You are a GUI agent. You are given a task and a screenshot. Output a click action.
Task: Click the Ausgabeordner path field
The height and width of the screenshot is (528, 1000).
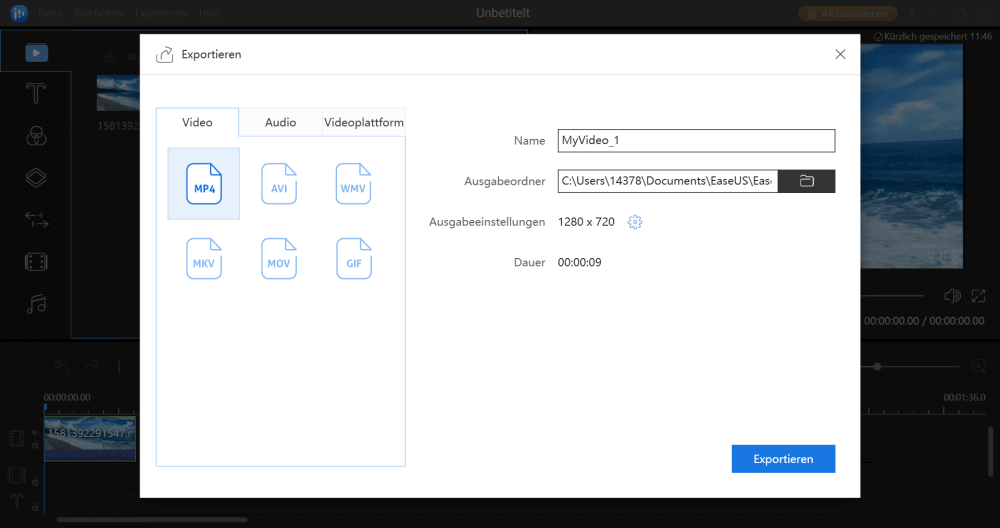tap(666, 181)
